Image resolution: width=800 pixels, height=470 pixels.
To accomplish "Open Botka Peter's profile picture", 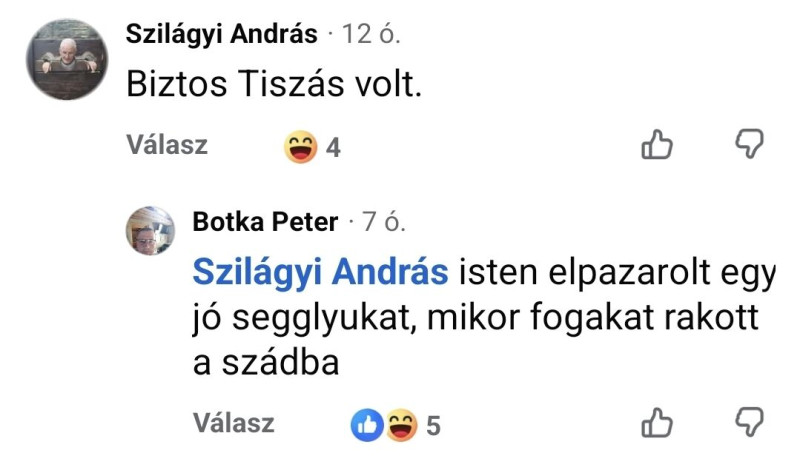I will tap(151, 231).
